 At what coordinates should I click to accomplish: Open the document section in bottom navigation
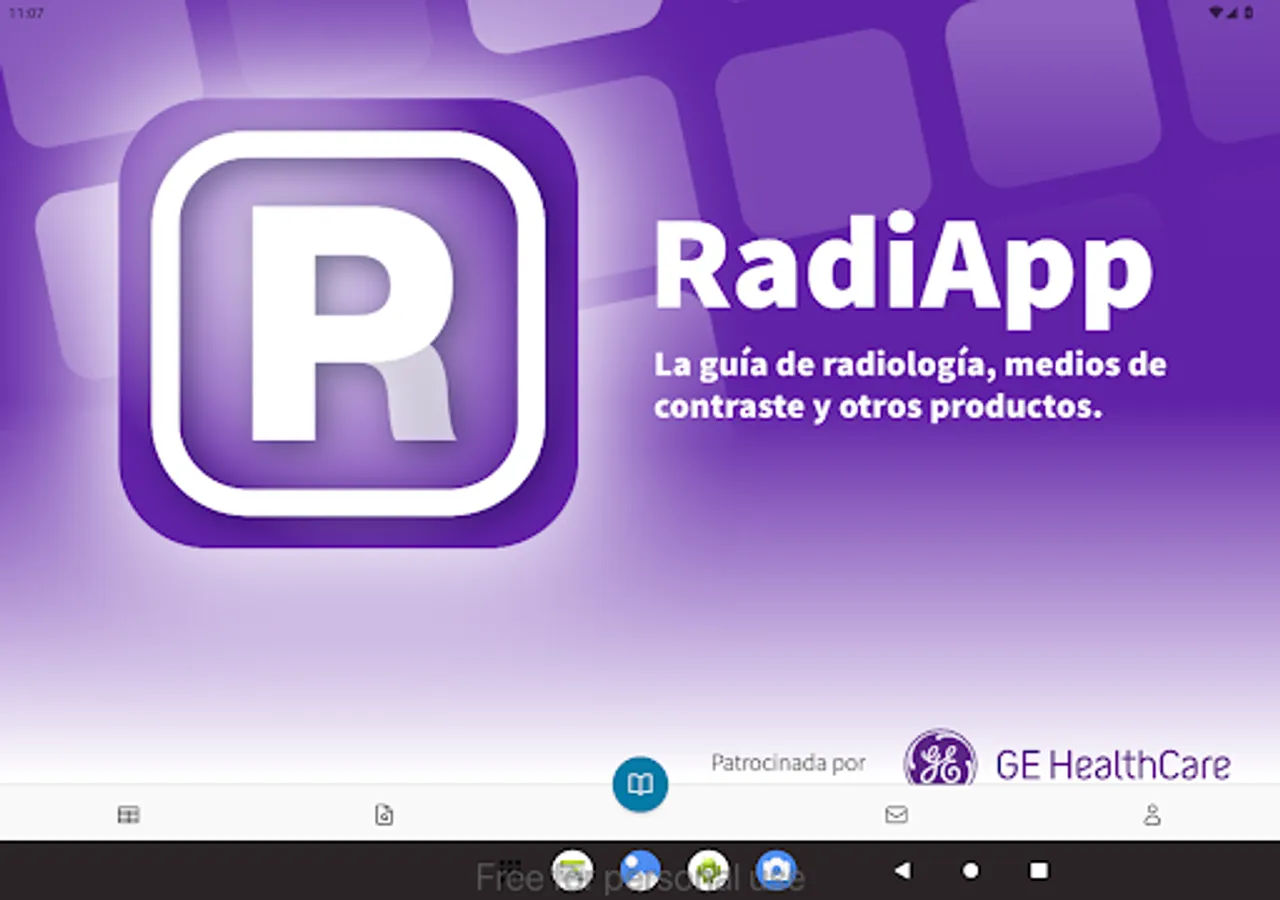click(x=384, y=816)
